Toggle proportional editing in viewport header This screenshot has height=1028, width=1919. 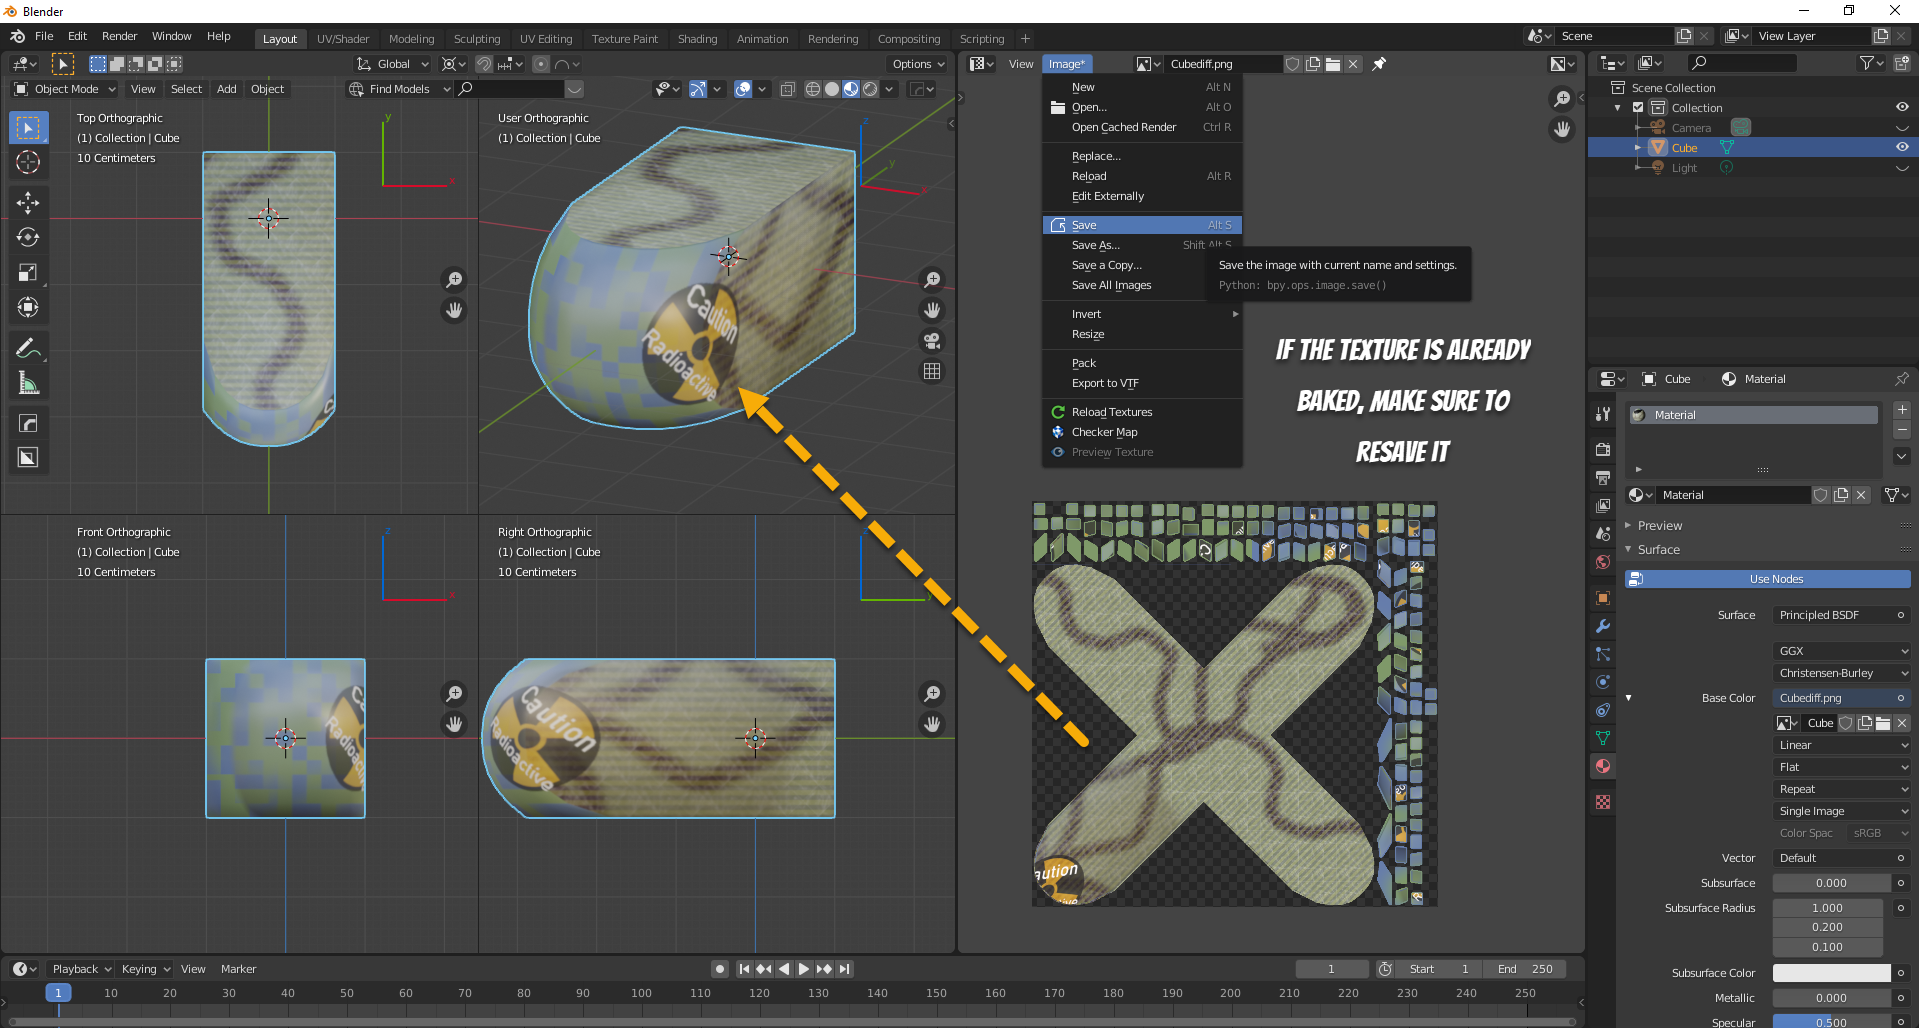pos(541,64)
